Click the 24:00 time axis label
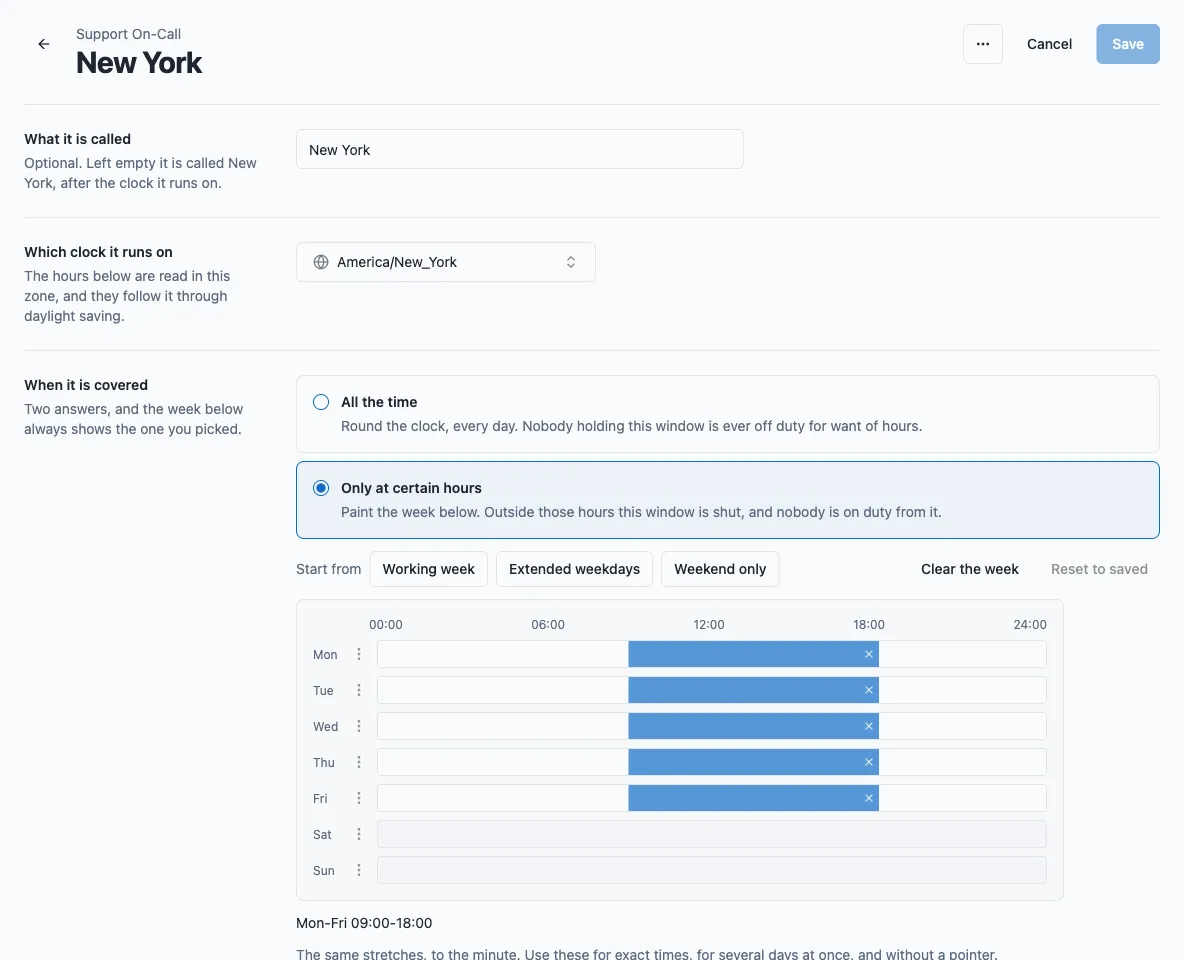 (1030, 625)
